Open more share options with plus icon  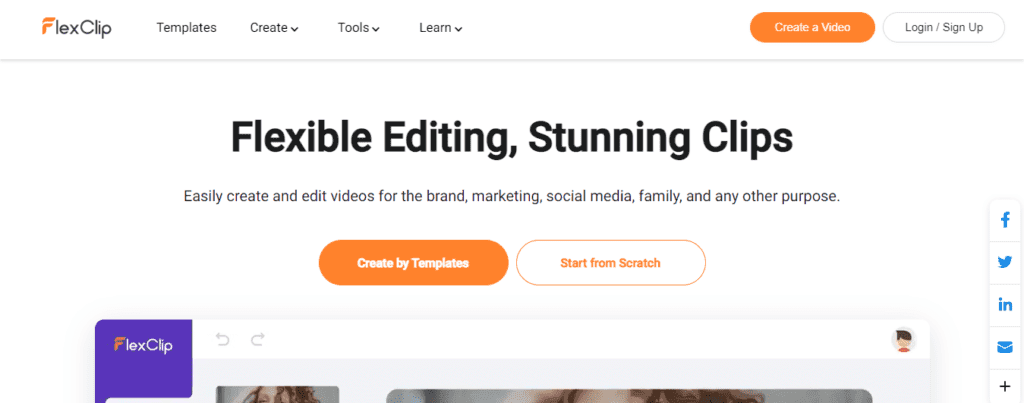pos(1004,386)
